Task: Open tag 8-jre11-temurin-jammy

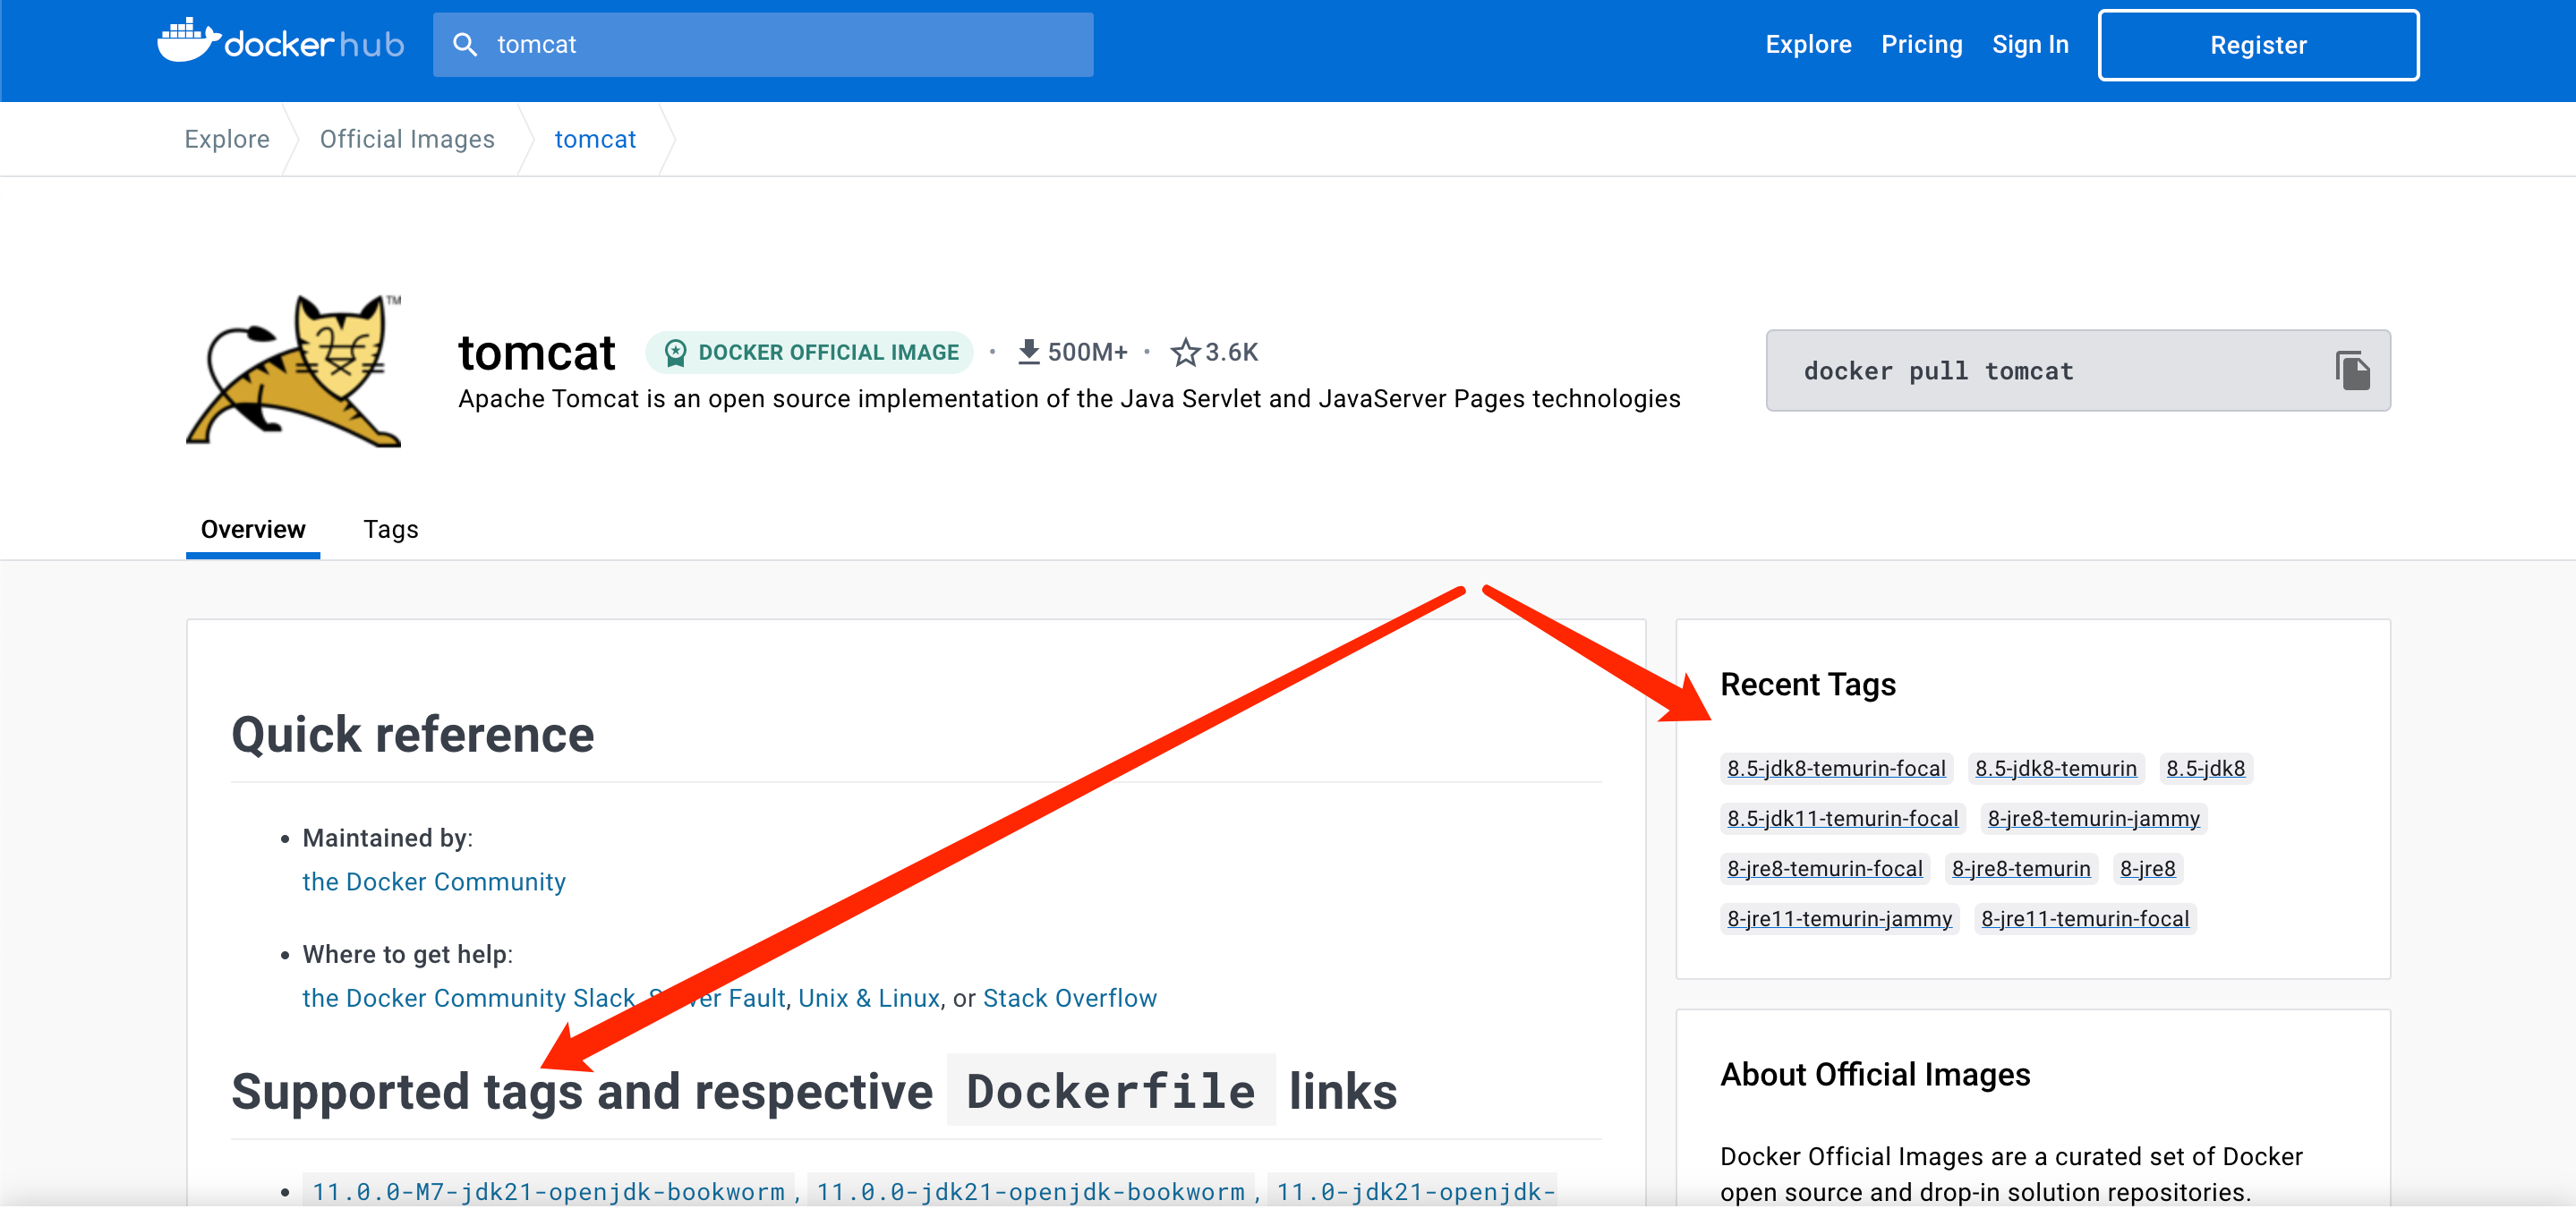Action: coord(1839,918)
